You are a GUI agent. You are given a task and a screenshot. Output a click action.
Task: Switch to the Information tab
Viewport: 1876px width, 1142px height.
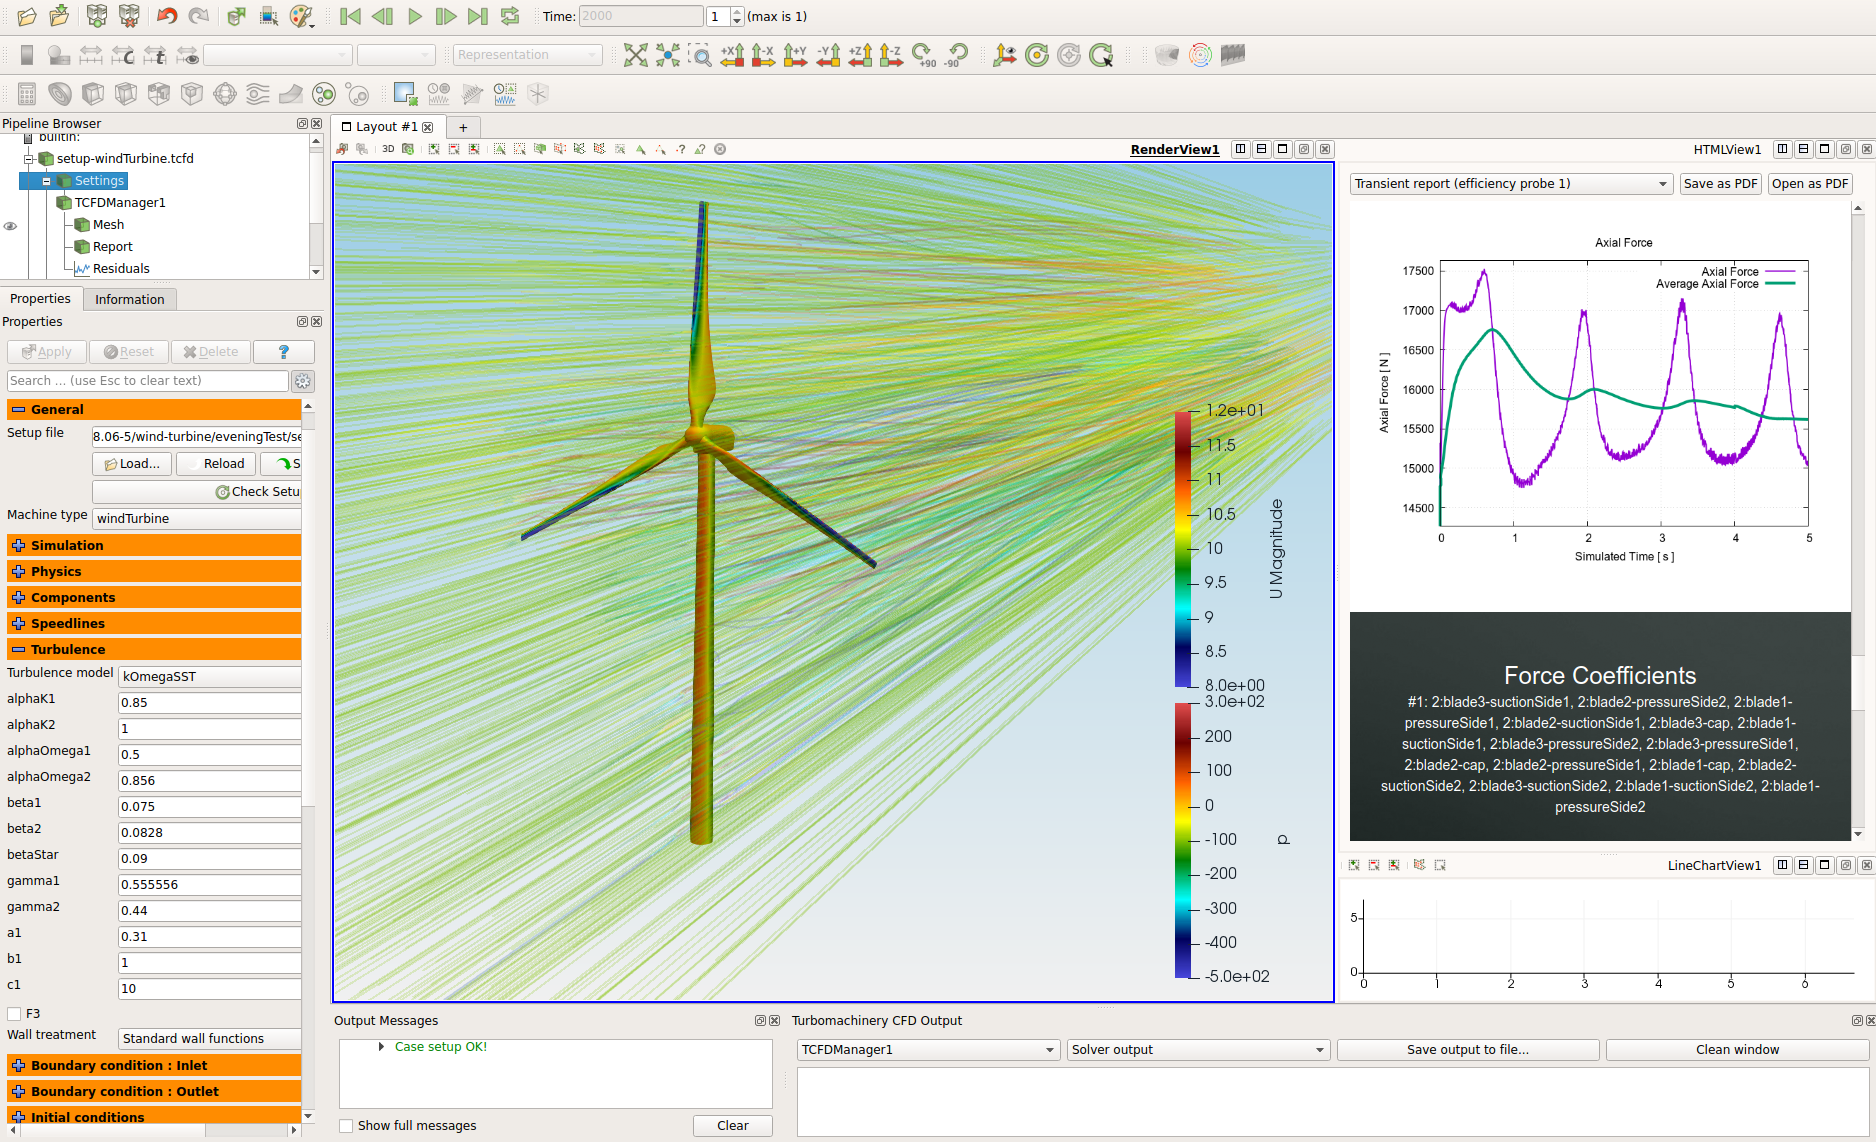click(129, 298)
